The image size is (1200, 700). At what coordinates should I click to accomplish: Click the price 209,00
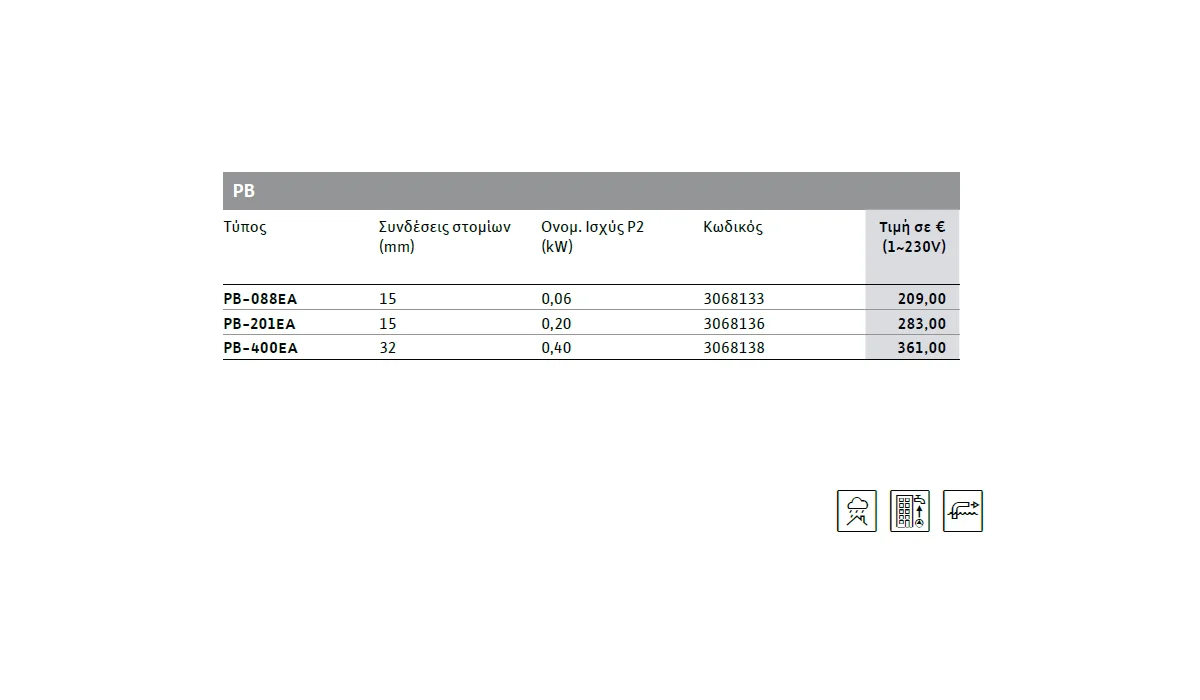[x=922, y=299]
